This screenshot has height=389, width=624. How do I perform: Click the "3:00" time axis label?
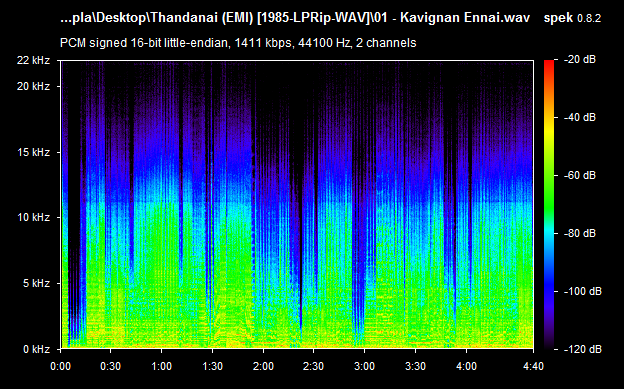(365, 366)
